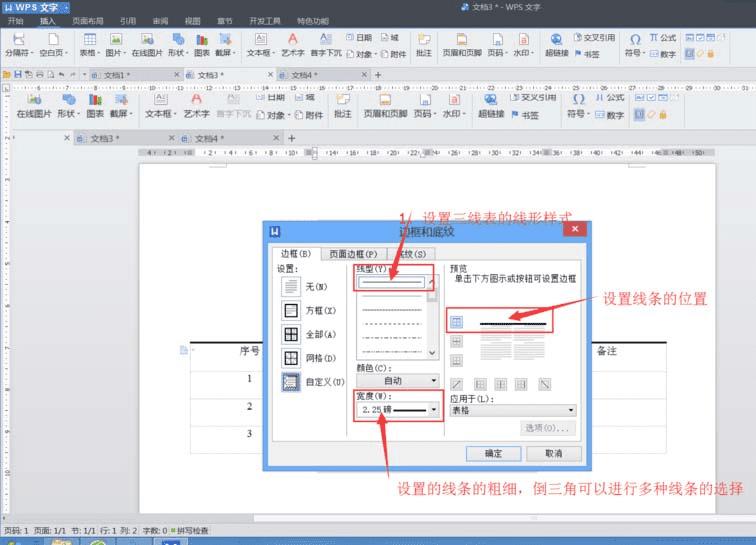
Task: Open the 底纹(S) shading tab
Action: (412, 254)
